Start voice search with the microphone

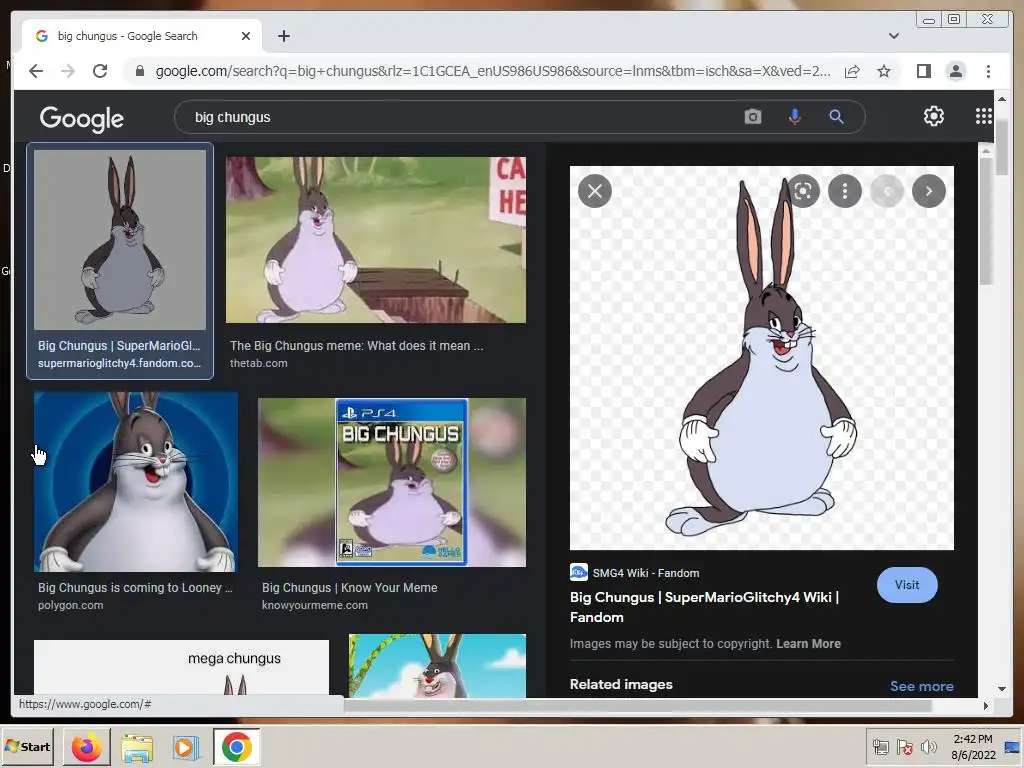[x=794, y=117]
